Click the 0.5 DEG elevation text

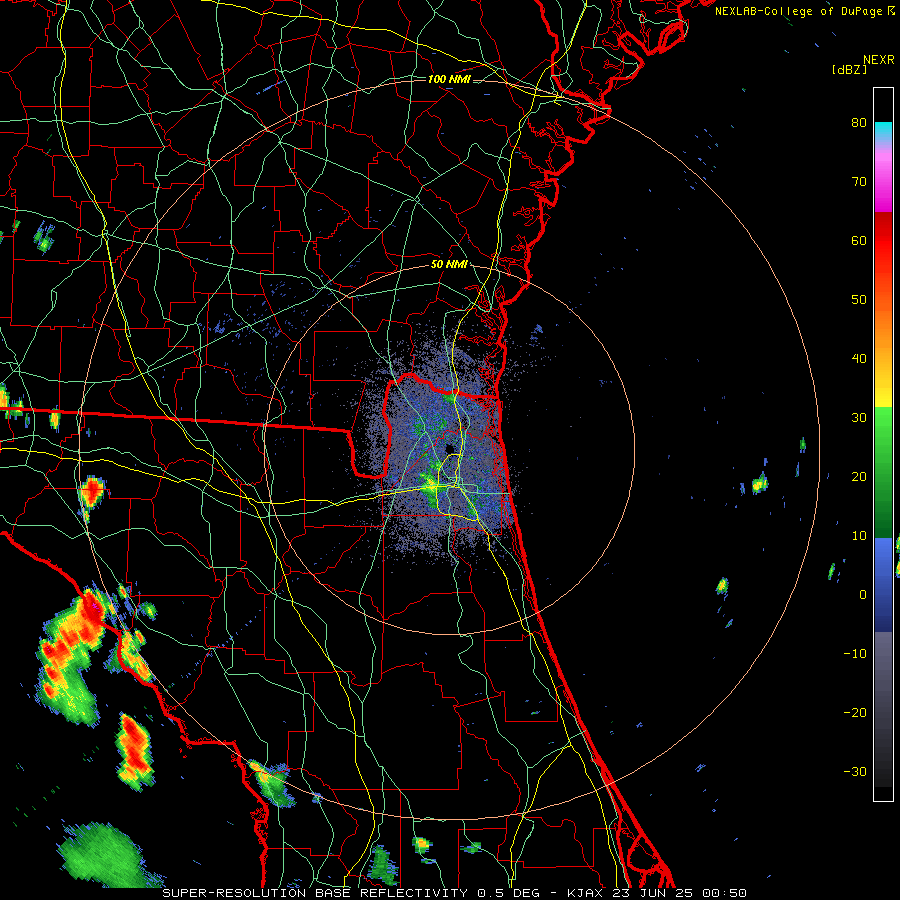pos(509,893)
